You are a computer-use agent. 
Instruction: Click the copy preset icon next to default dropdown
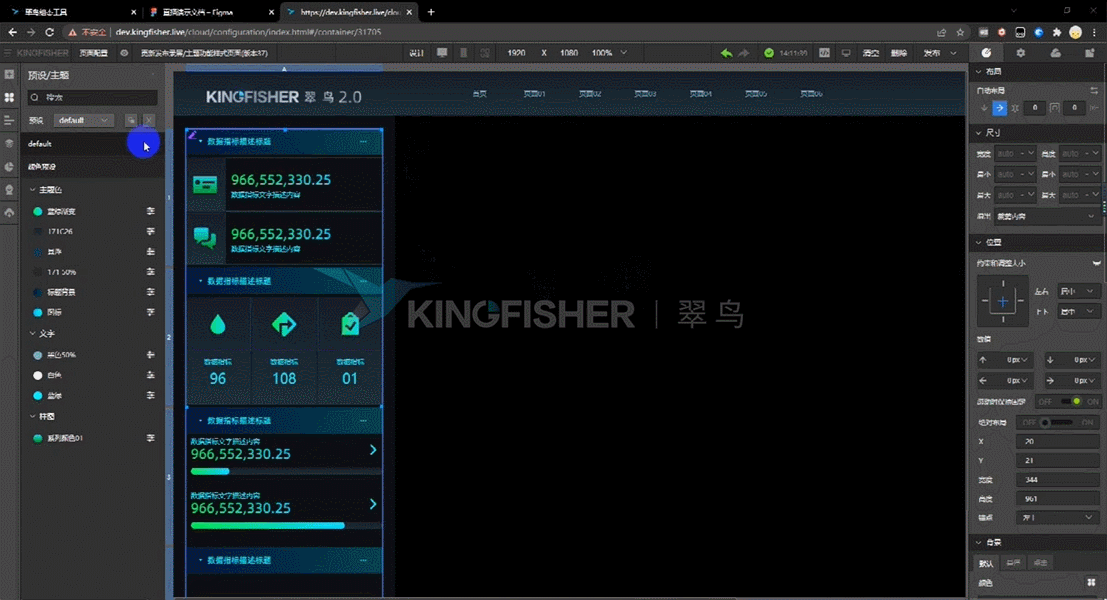point(131,120)
